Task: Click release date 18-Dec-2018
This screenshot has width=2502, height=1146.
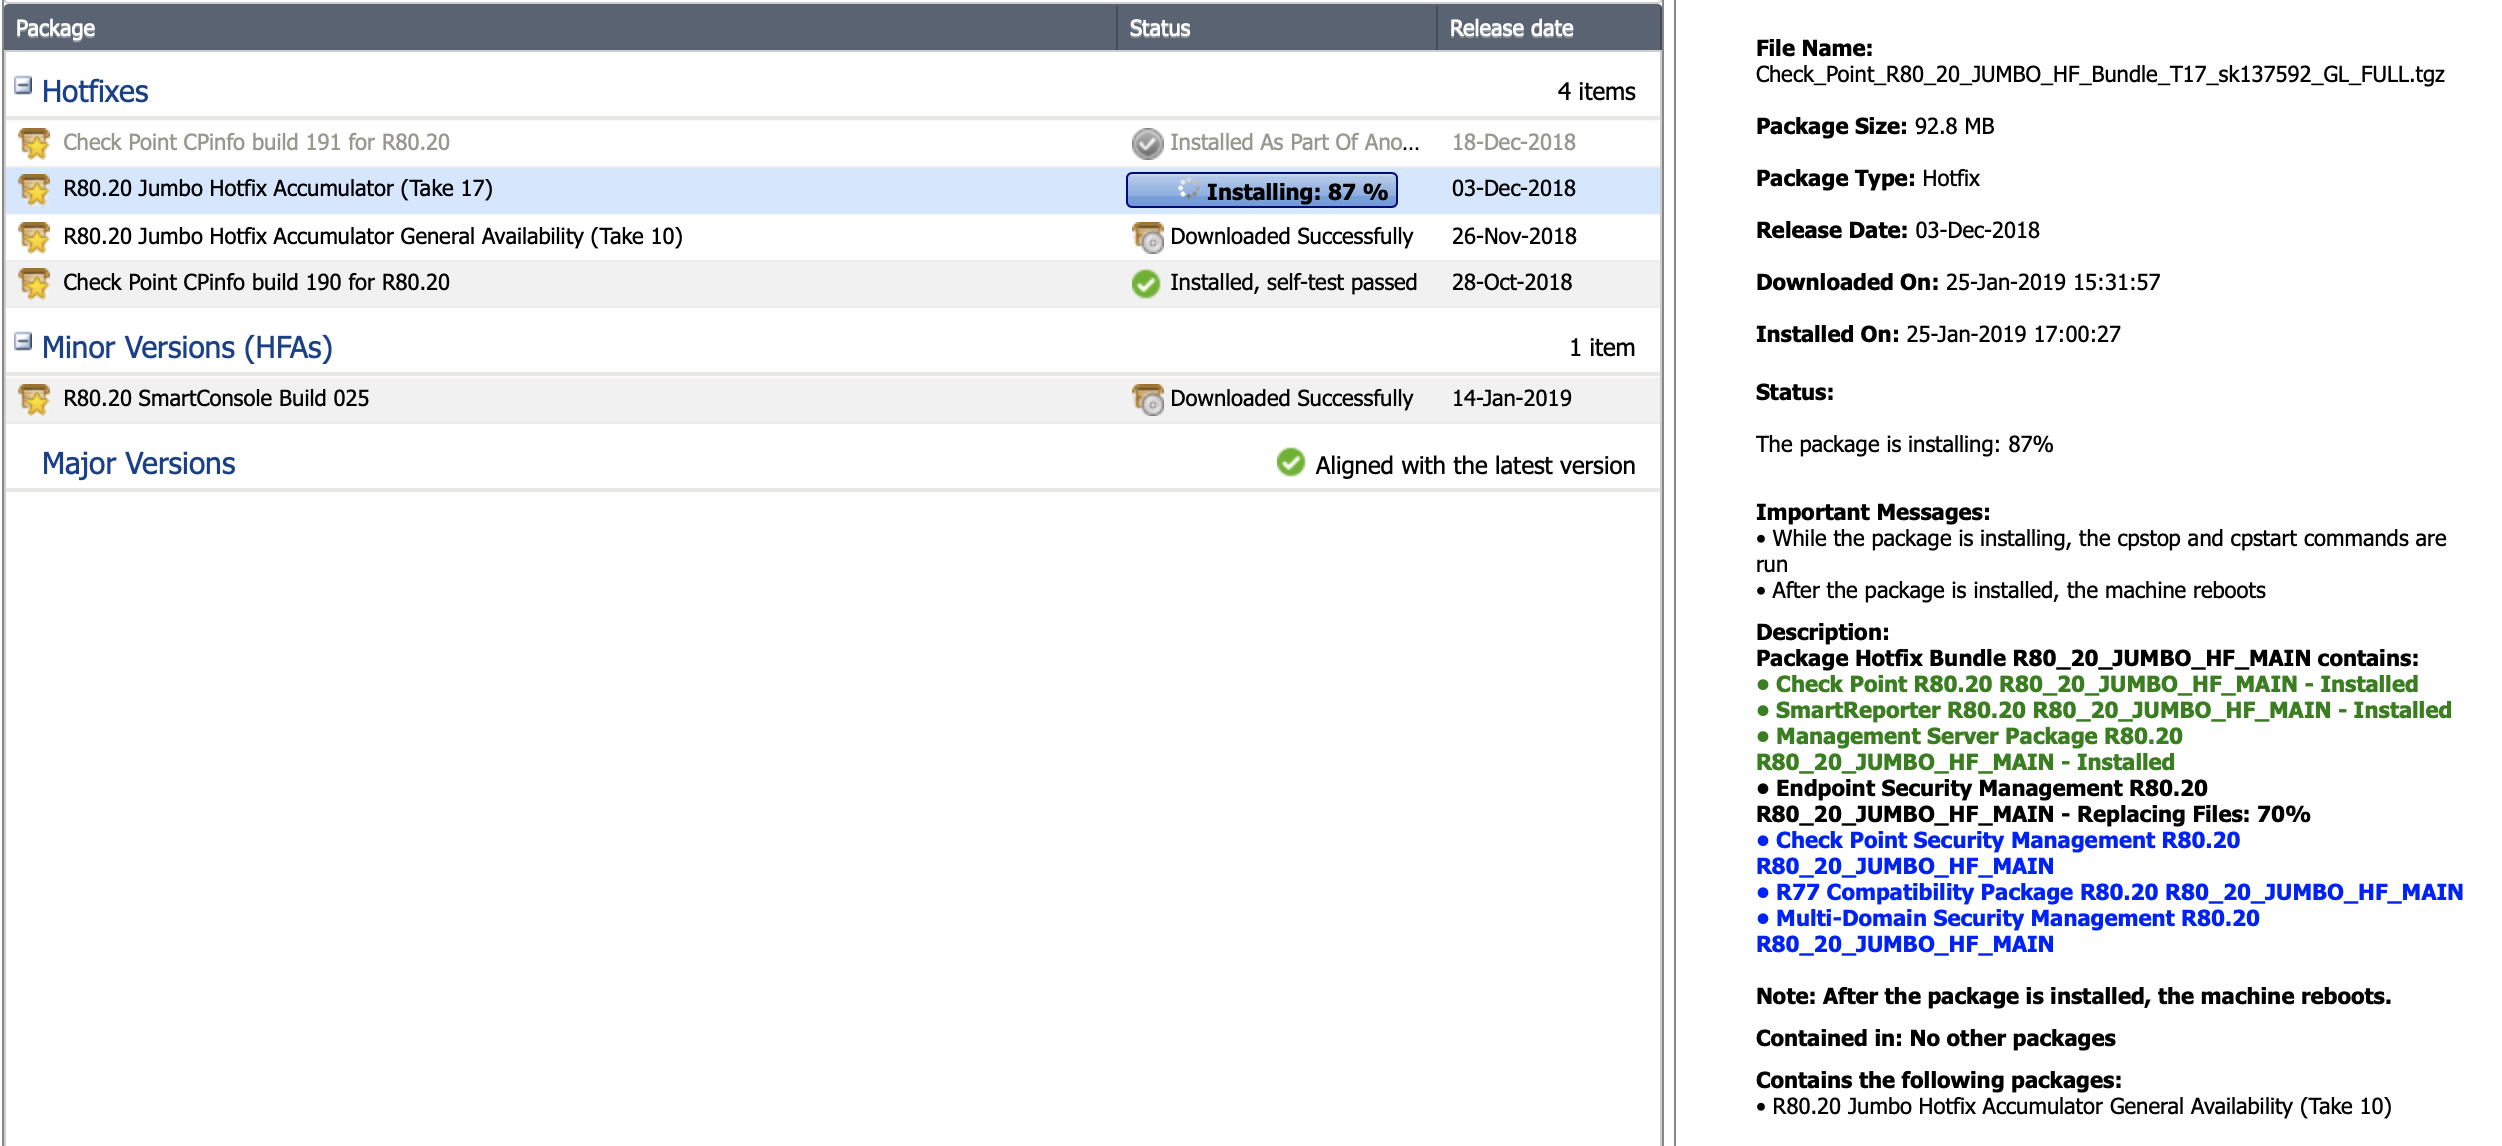Action: pos(1514,142)
